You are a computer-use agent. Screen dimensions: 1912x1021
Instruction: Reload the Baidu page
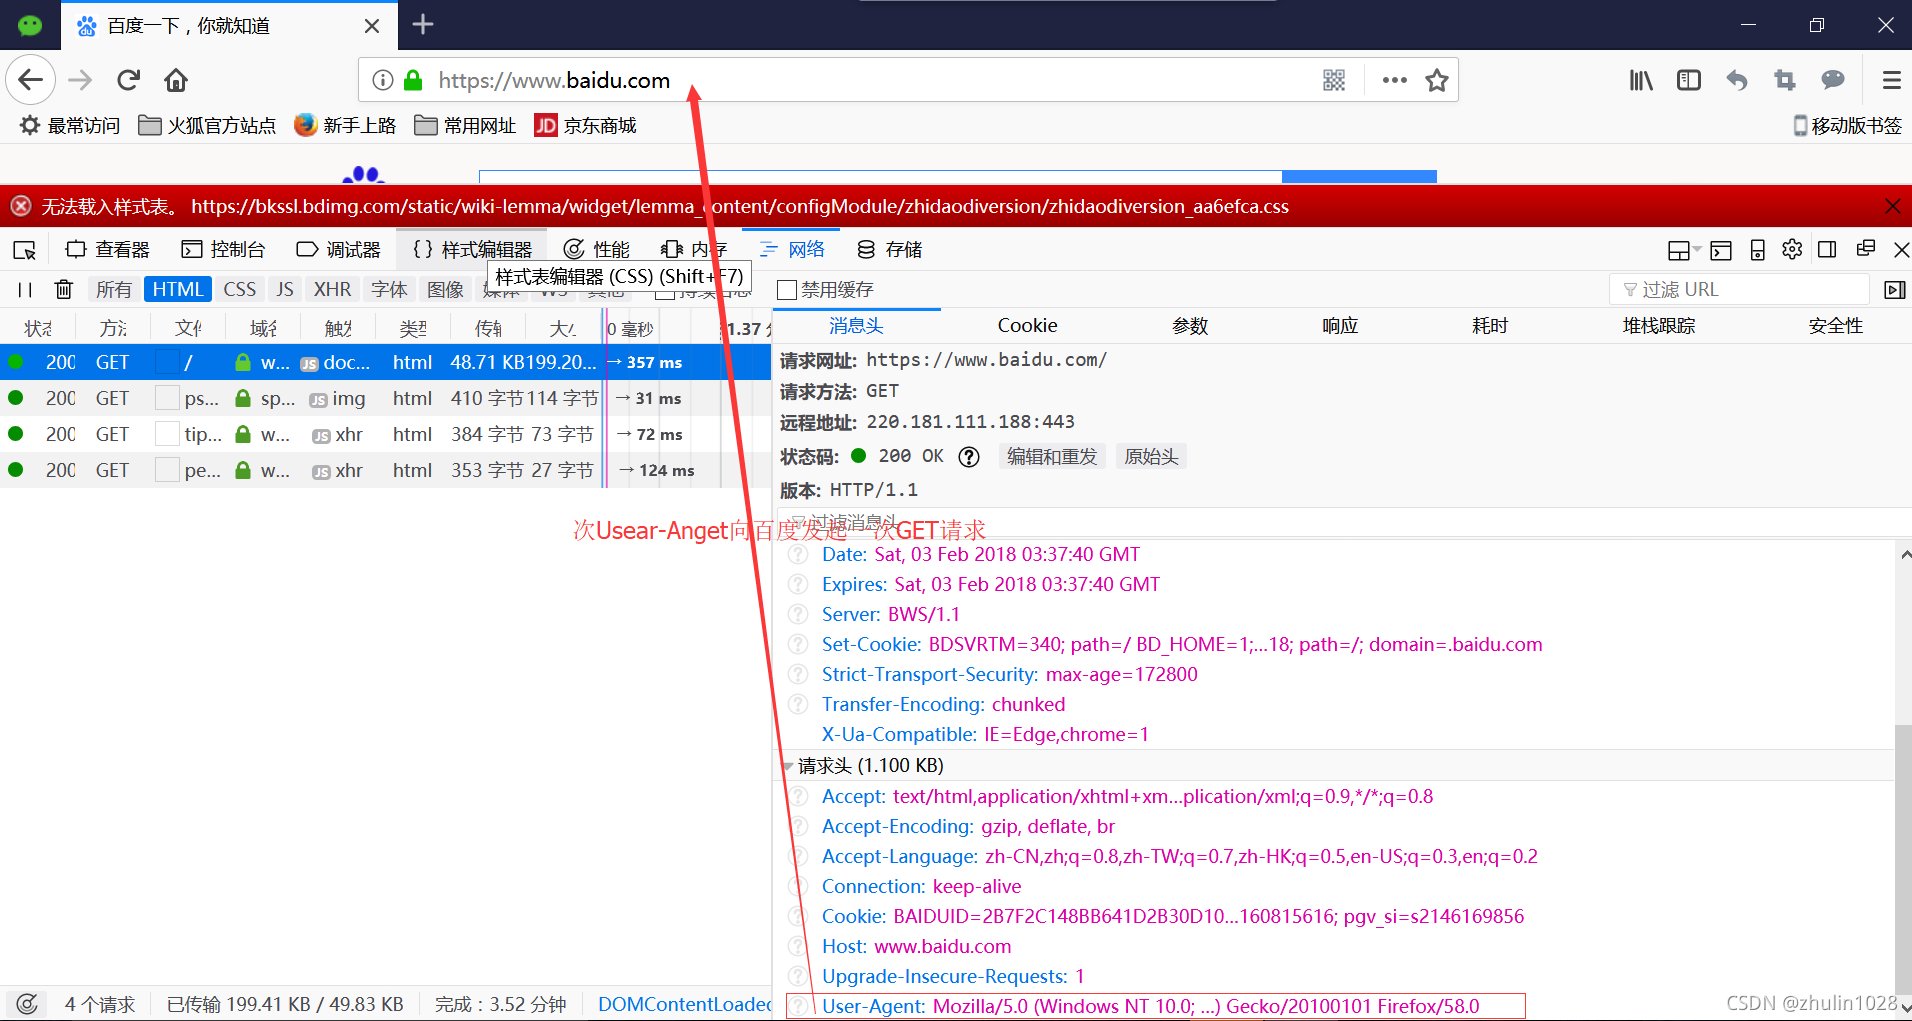tap(128, 80)
